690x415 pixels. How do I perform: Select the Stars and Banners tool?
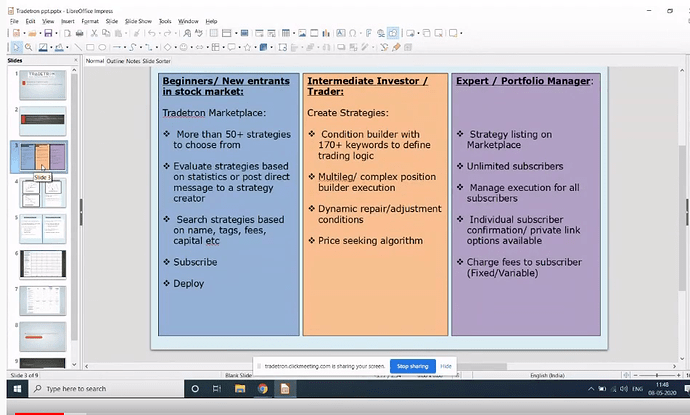tap(247, 47)
